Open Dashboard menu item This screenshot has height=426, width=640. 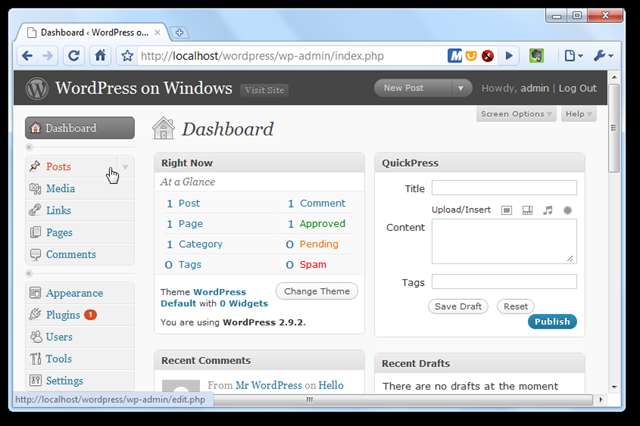tap(80, 128)
